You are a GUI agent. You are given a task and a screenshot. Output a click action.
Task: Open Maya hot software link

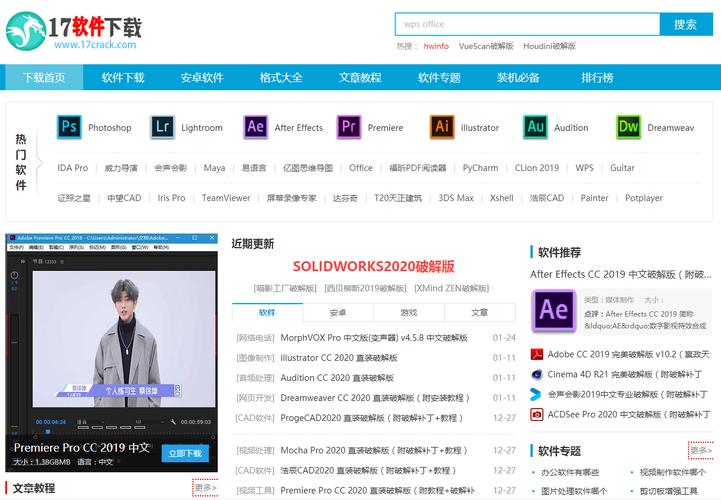point(214,168)
